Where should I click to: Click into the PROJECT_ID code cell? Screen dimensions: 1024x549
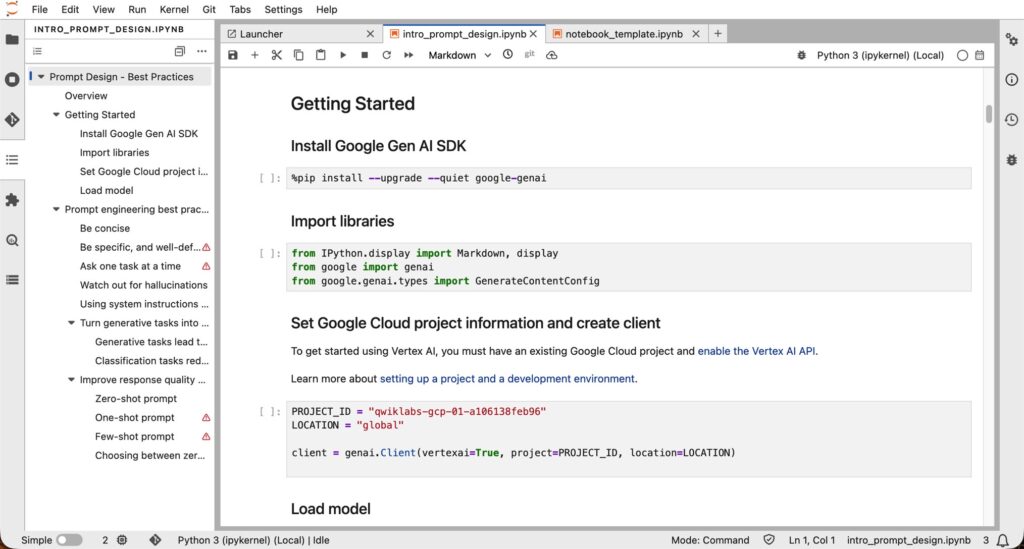(x=628, y=439)
